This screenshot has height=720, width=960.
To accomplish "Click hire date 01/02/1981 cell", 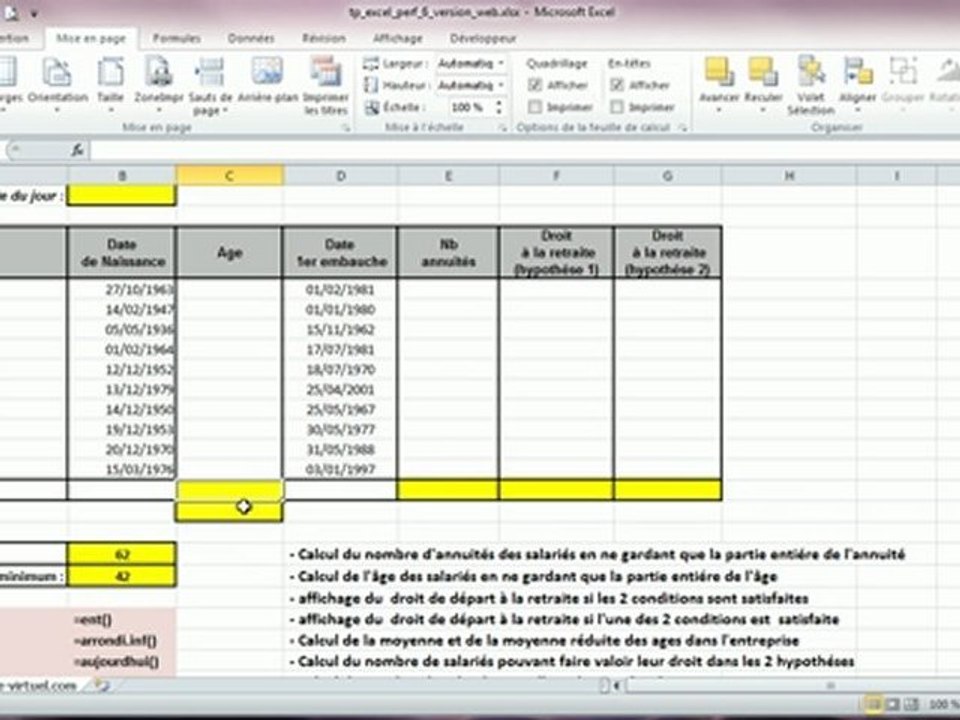I will coord(340,289).
